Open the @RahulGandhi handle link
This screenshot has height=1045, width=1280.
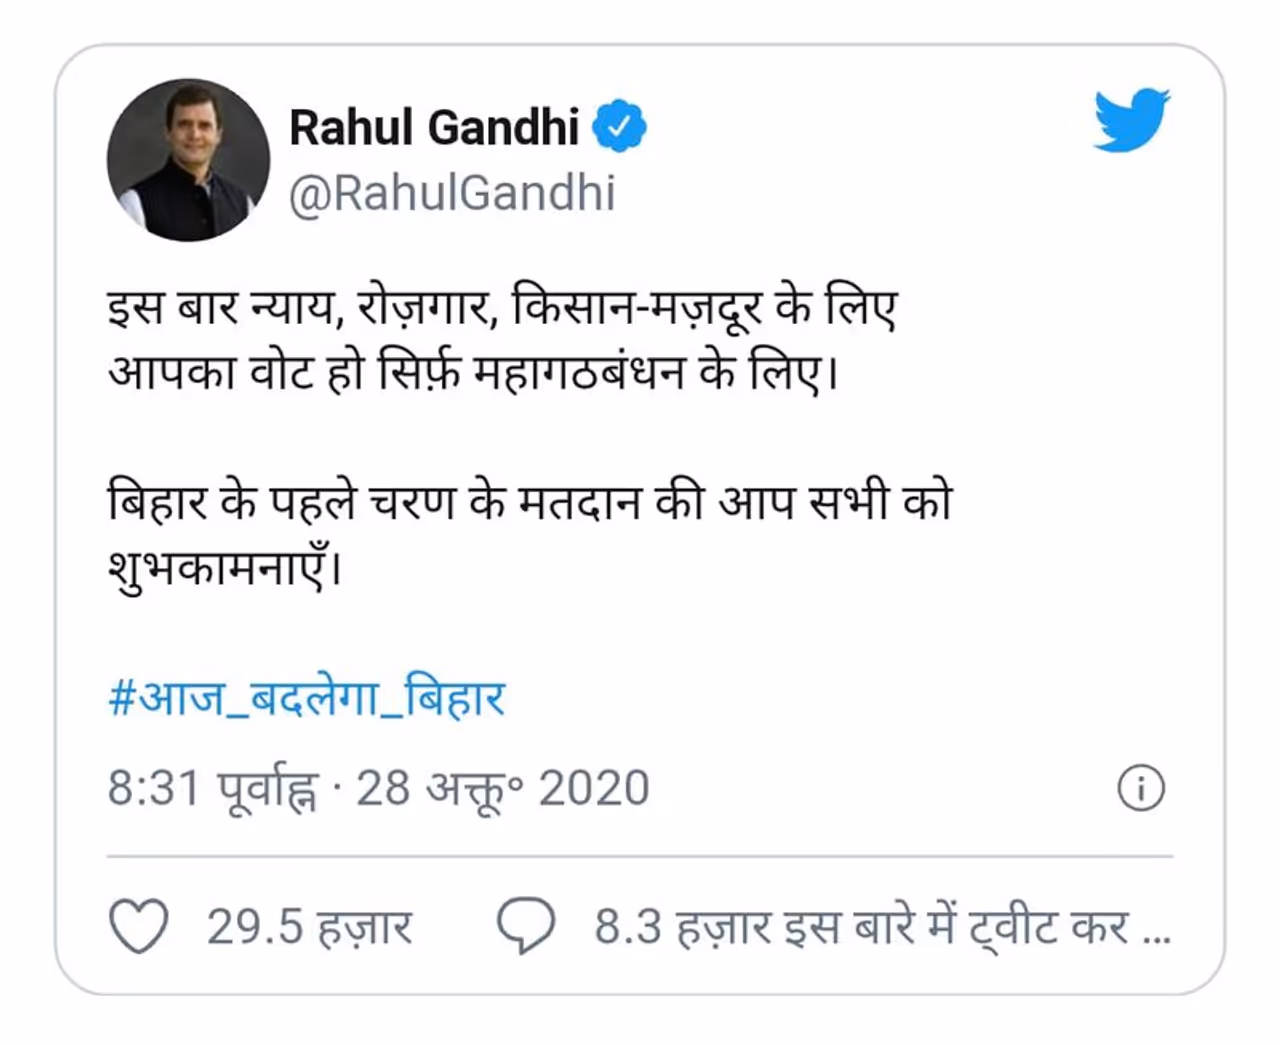pos(452,193)
